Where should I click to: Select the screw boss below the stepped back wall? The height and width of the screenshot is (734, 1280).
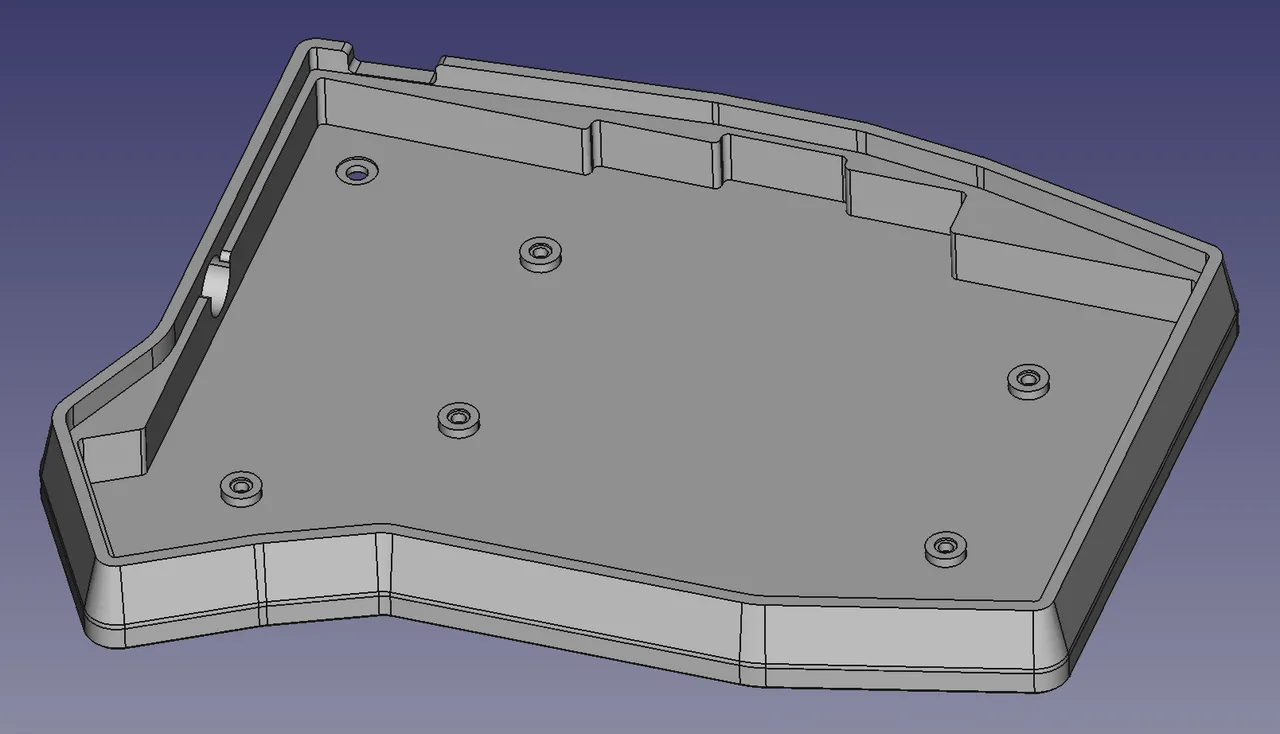coord(541,253)
